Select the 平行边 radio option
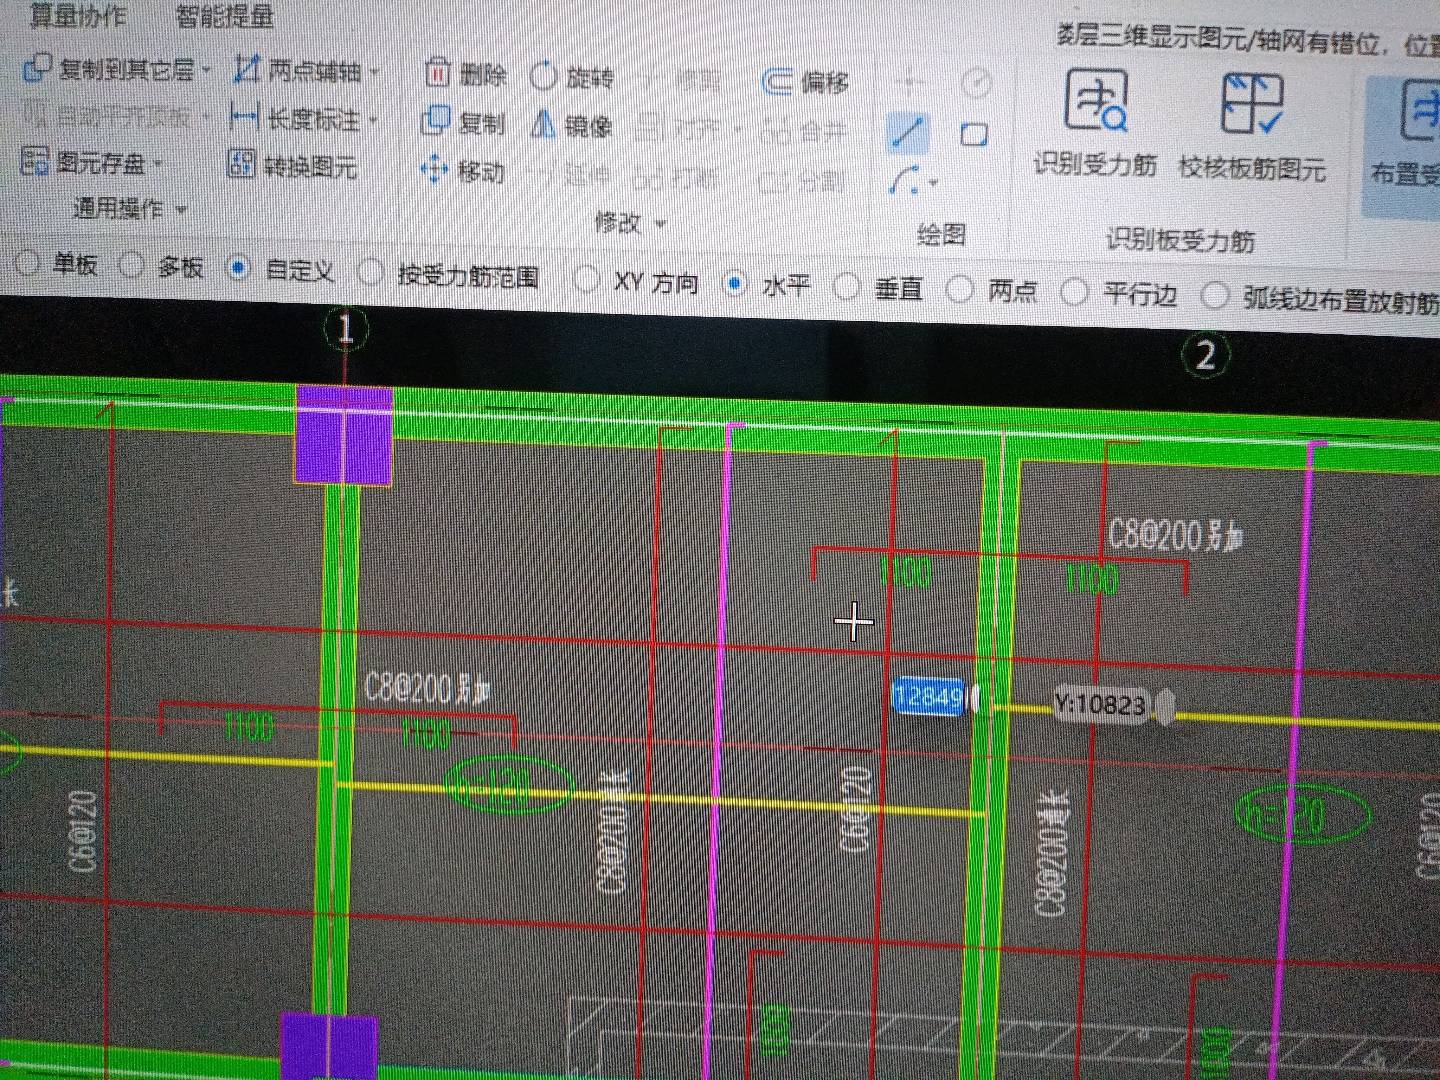The height and width of the screenshot is (1080, 1440). (x=1119, y=294)
